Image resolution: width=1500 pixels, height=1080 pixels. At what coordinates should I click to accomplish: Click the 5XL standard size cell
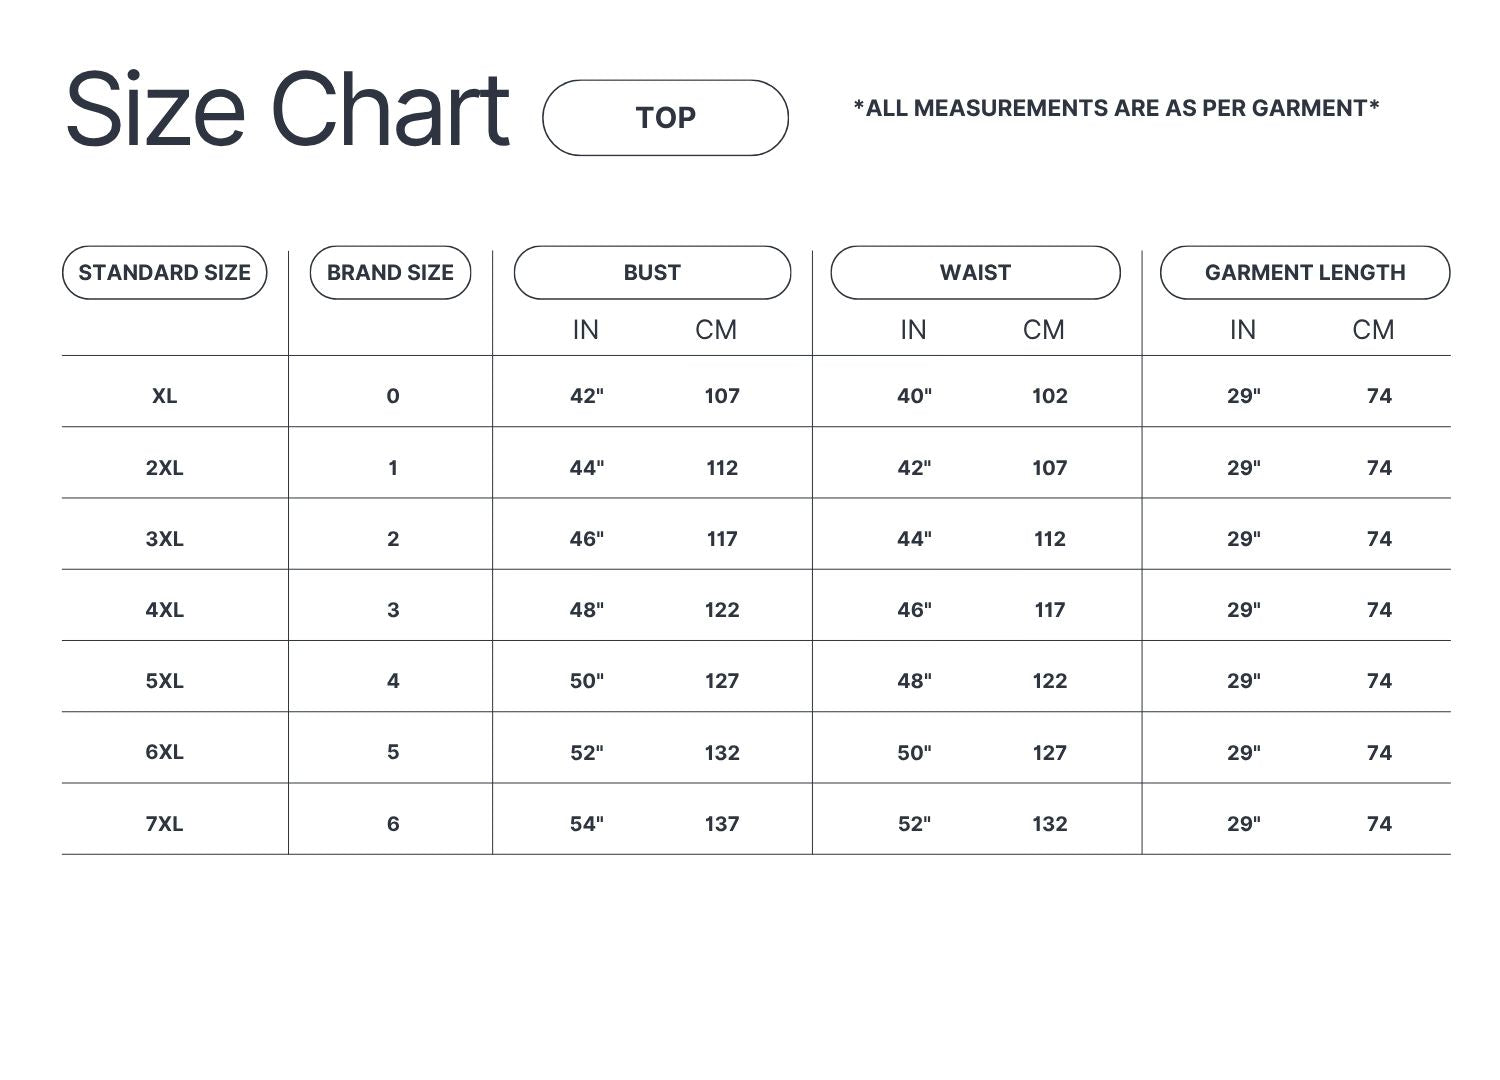click(165, 681)
